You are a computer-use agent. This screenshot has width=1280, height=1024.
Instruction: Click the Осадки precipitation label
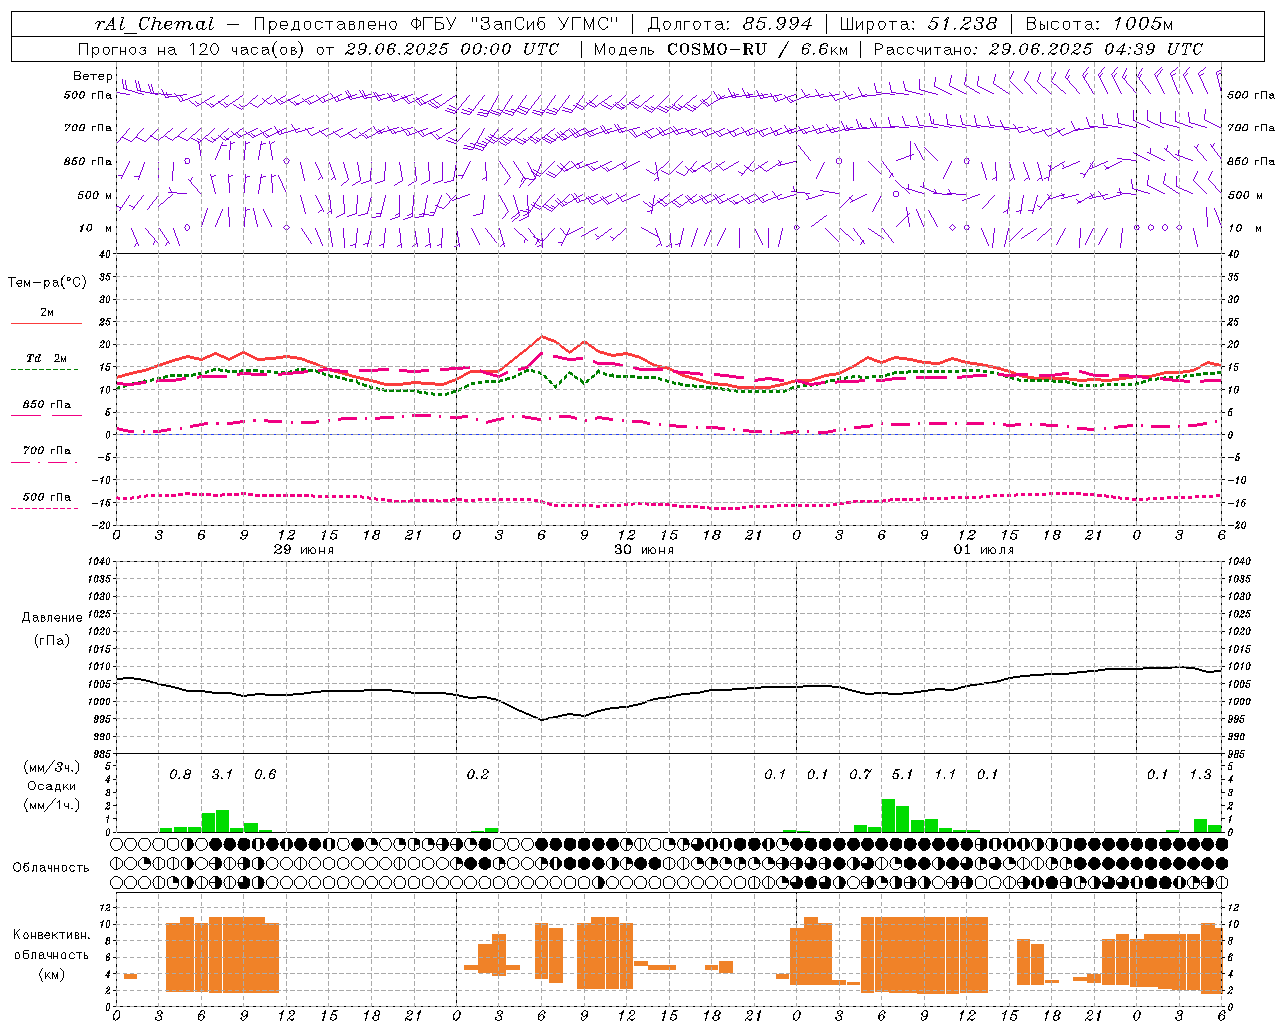coord(52,786)
